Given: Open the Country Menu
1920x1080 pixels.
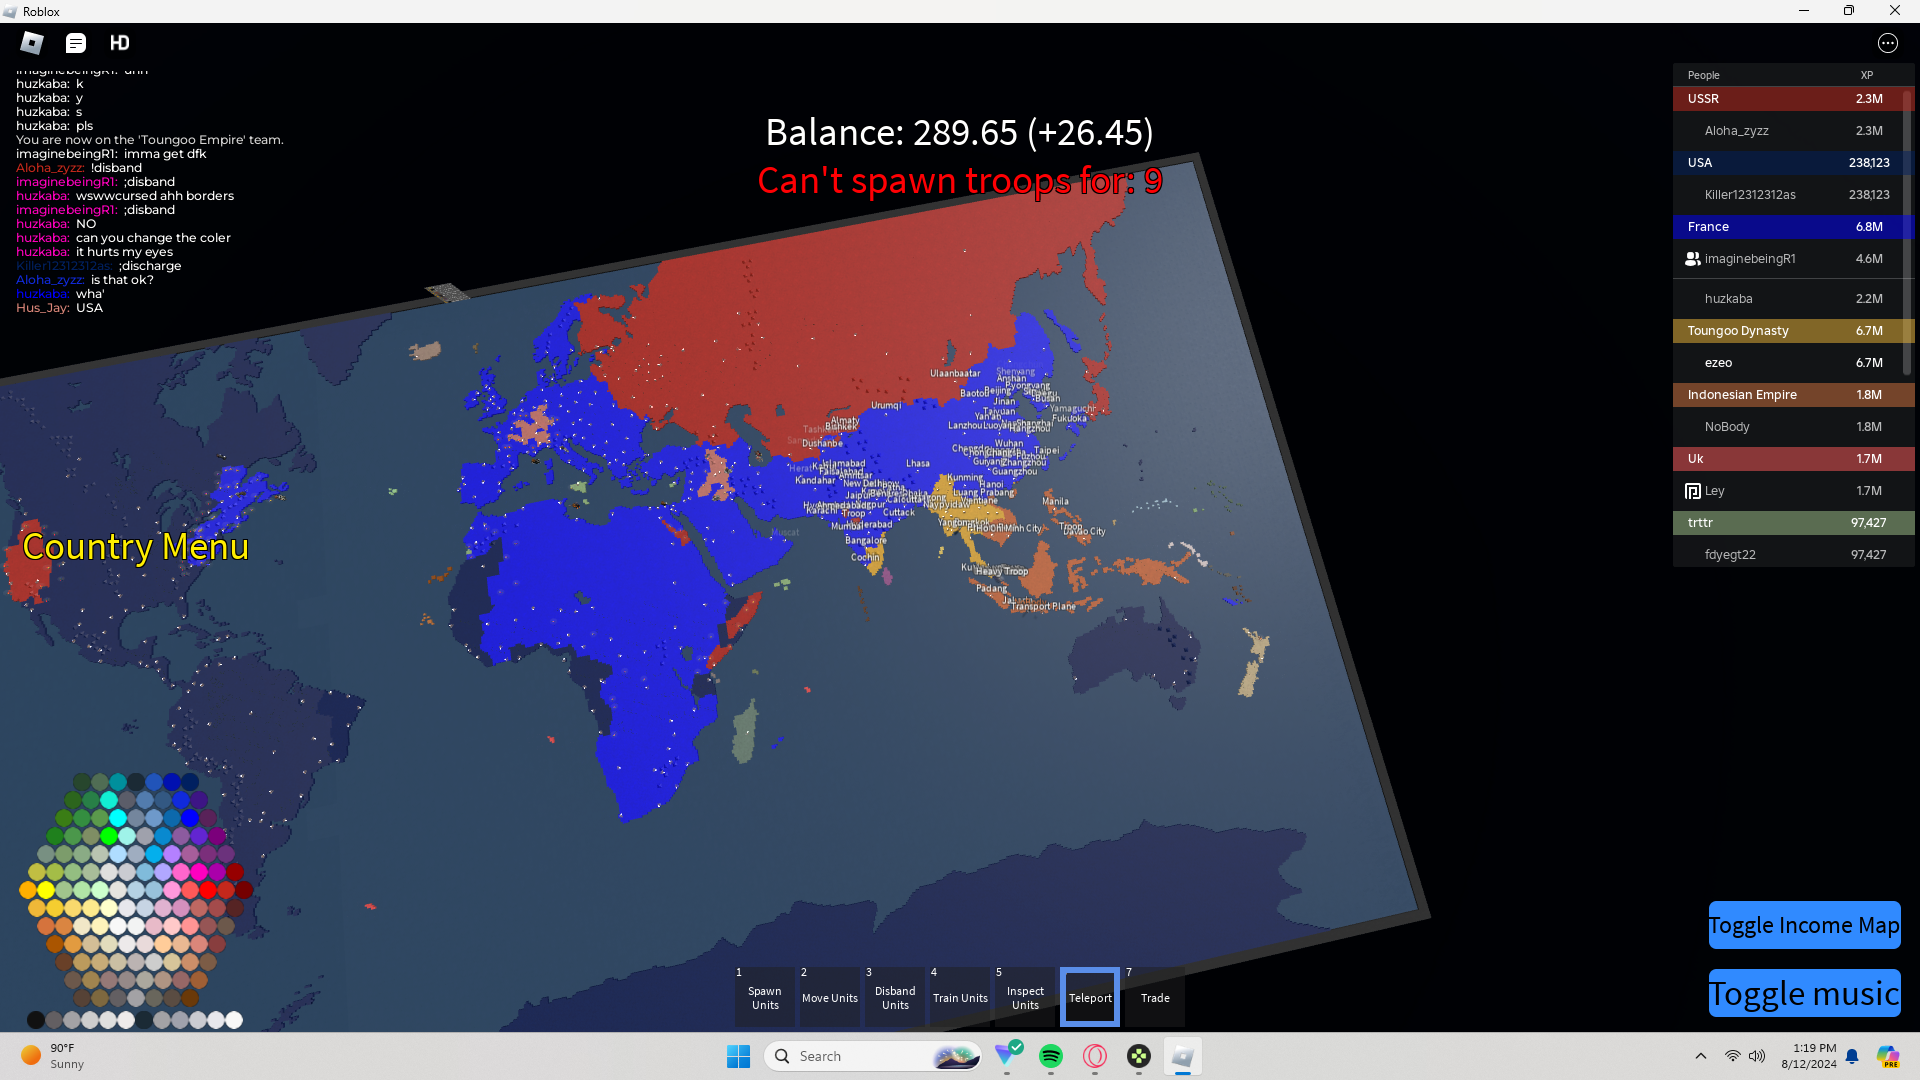Looking at the screenshot, I should click(135, 547).
